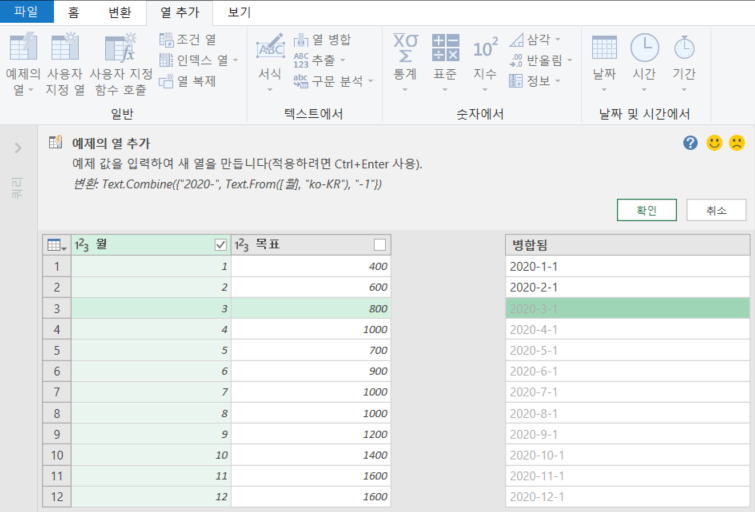The image size is (755, 512).
Task: Select the 열 추가 add column tab
Action: (x=180, y=13)
